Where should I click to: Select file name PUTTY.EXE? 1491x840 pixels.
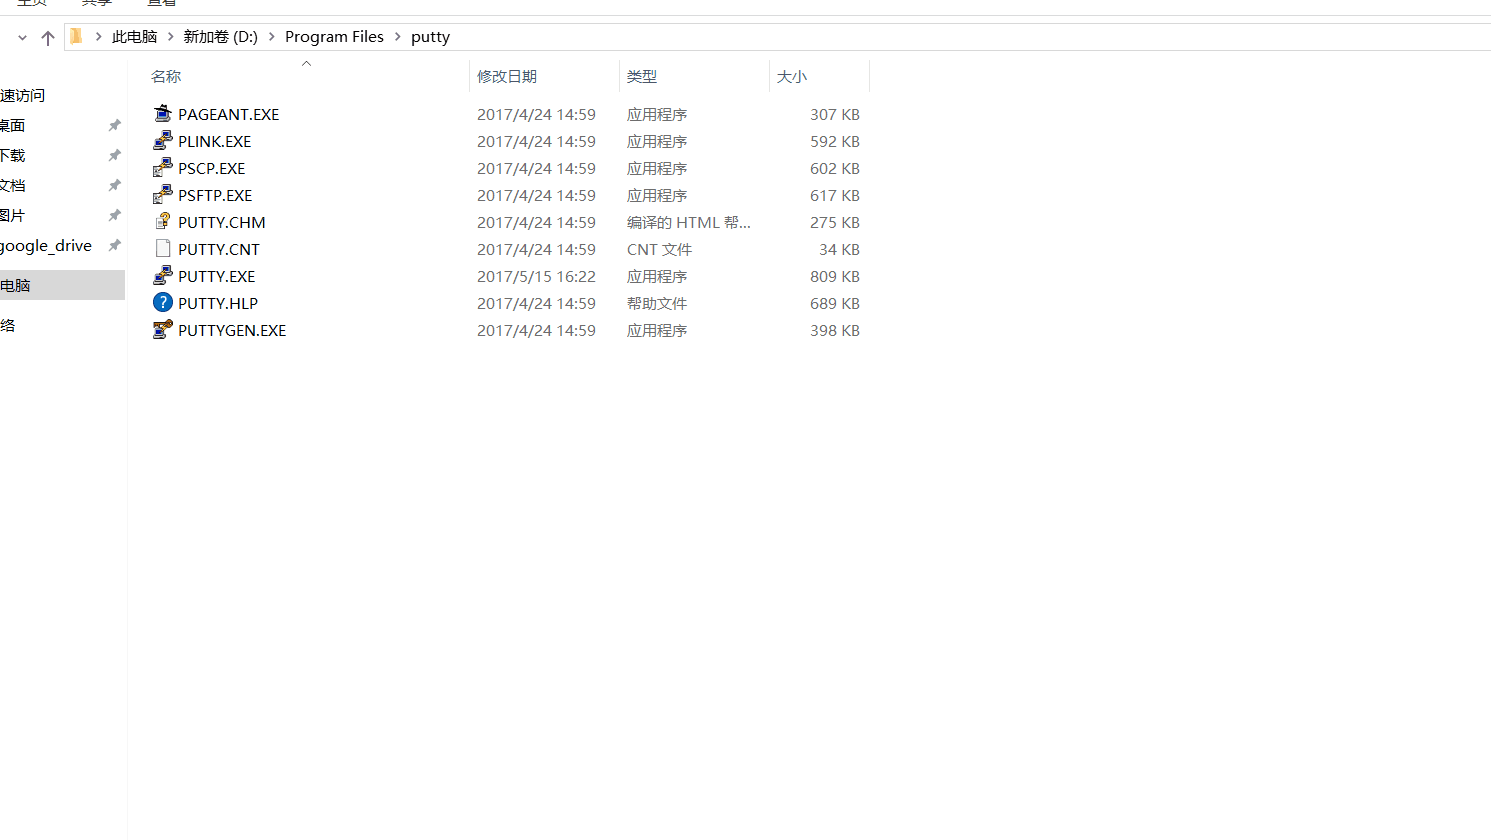pyautogui.click(x=217, y=276)
